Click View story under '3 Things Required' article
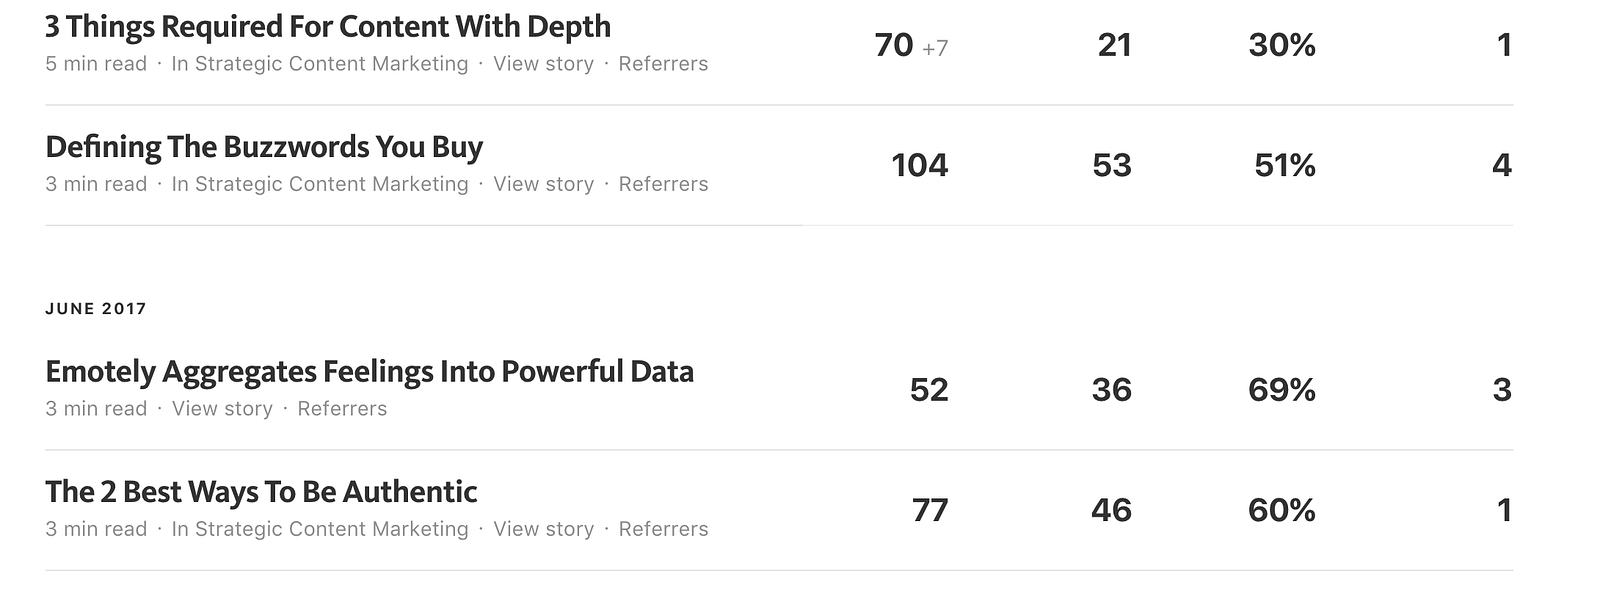The width and height of the screenshot is (1600, 599). pyautogui.click(x=543, y=64)
